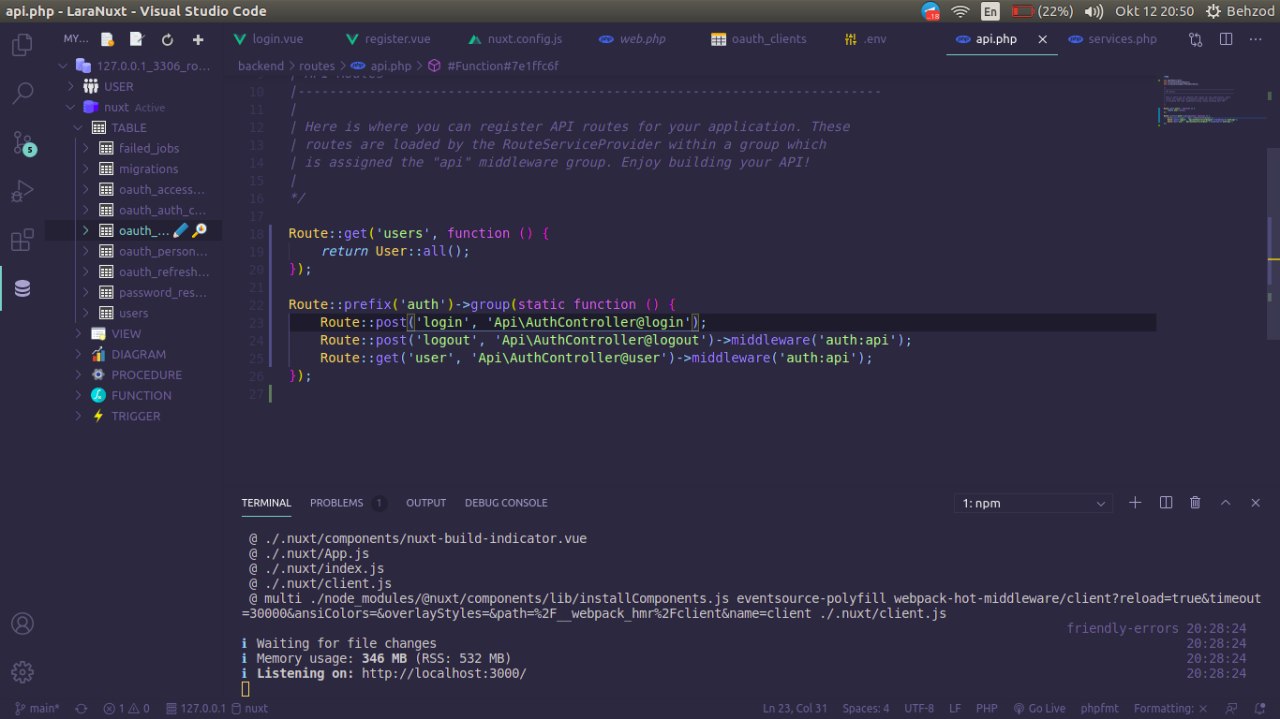Add a new terminal with plus icon

coord(1135,503)
